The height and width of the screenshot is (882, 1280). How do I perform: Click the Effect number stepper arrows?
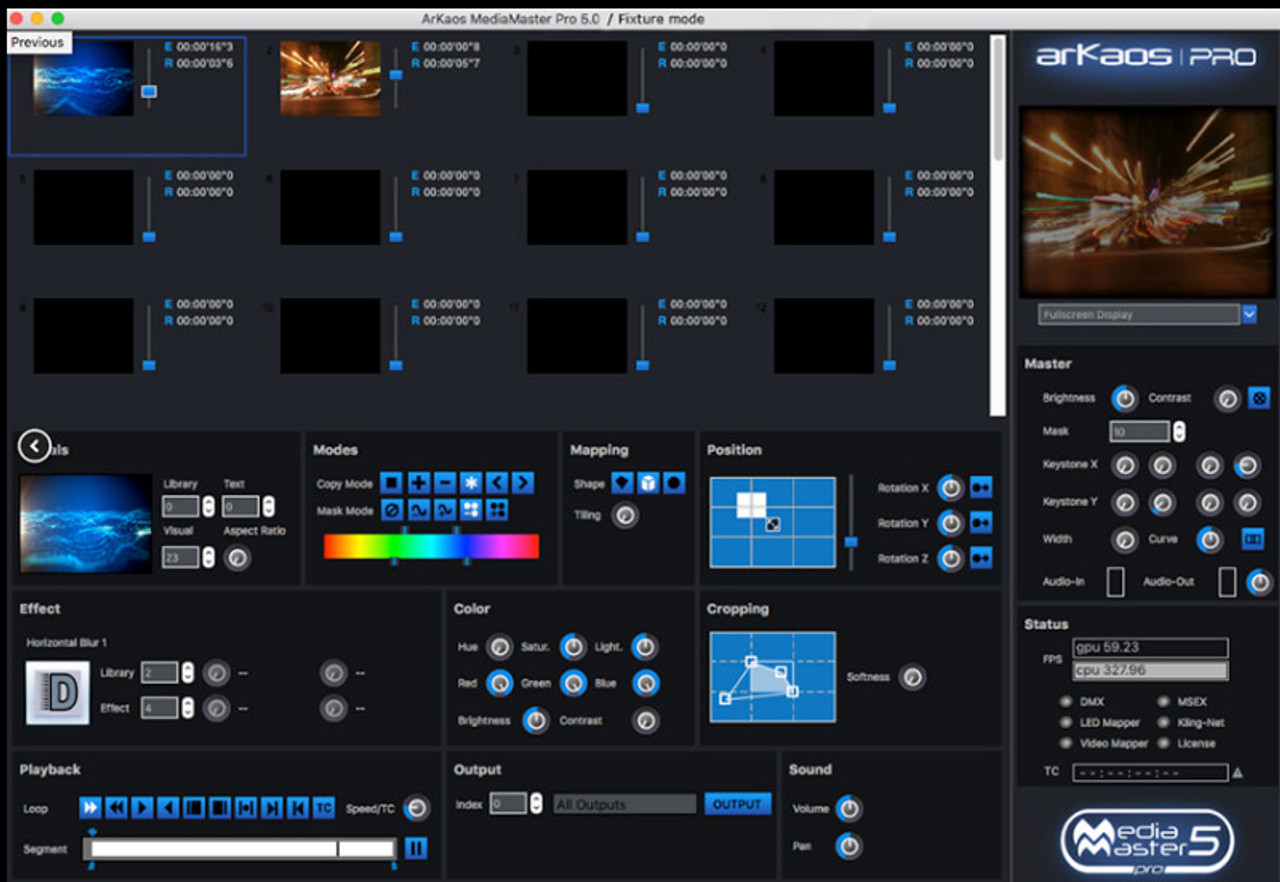click(187, 708)
